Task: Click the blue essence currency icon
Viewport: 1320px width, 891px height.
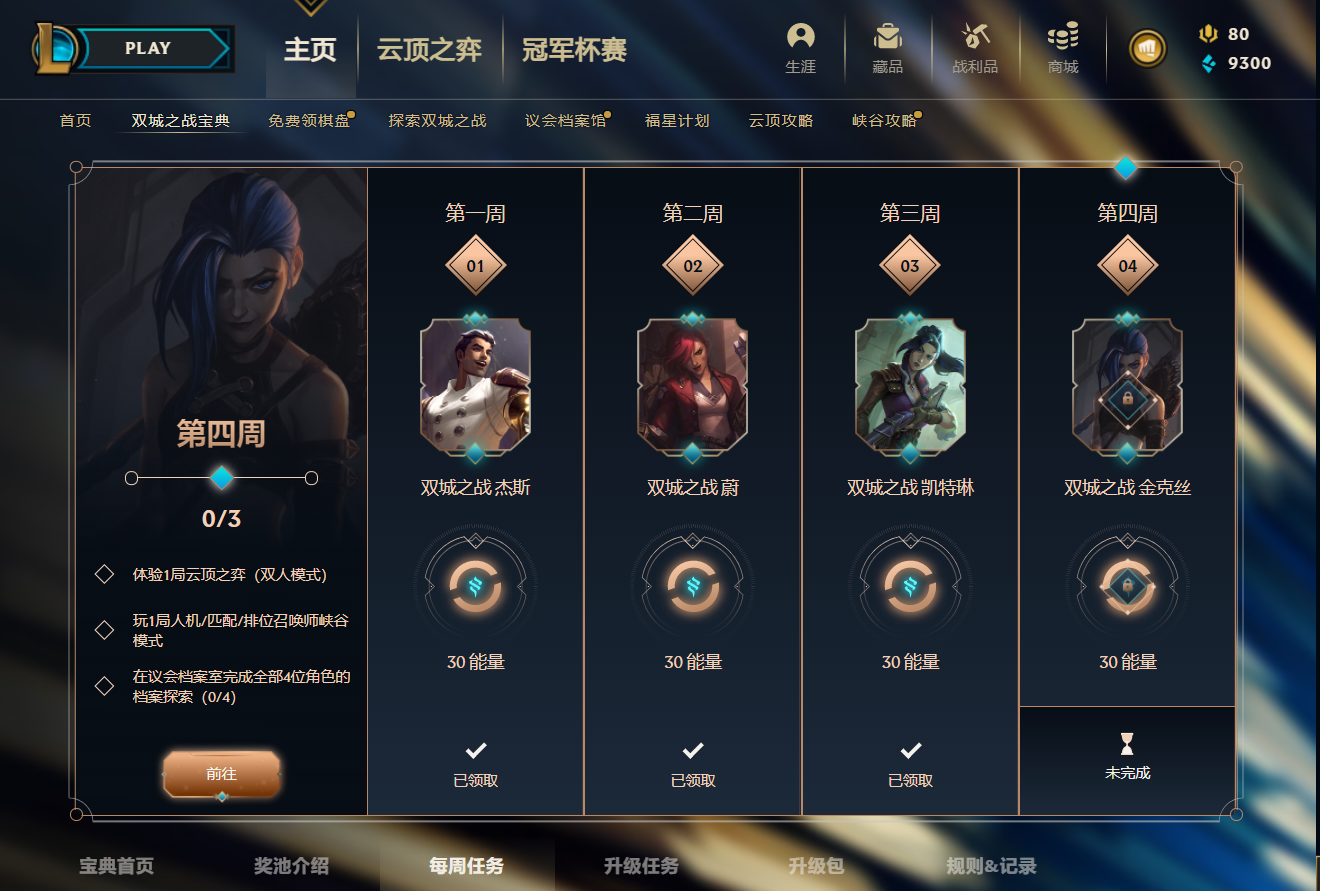Action: [x=1208, y=63]
